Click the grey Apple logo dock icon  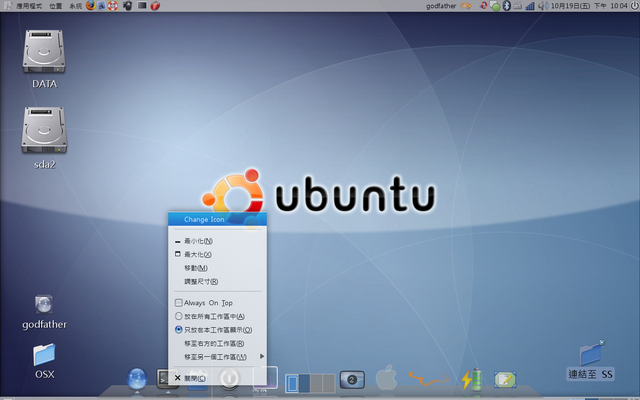(x=386, y=377)
